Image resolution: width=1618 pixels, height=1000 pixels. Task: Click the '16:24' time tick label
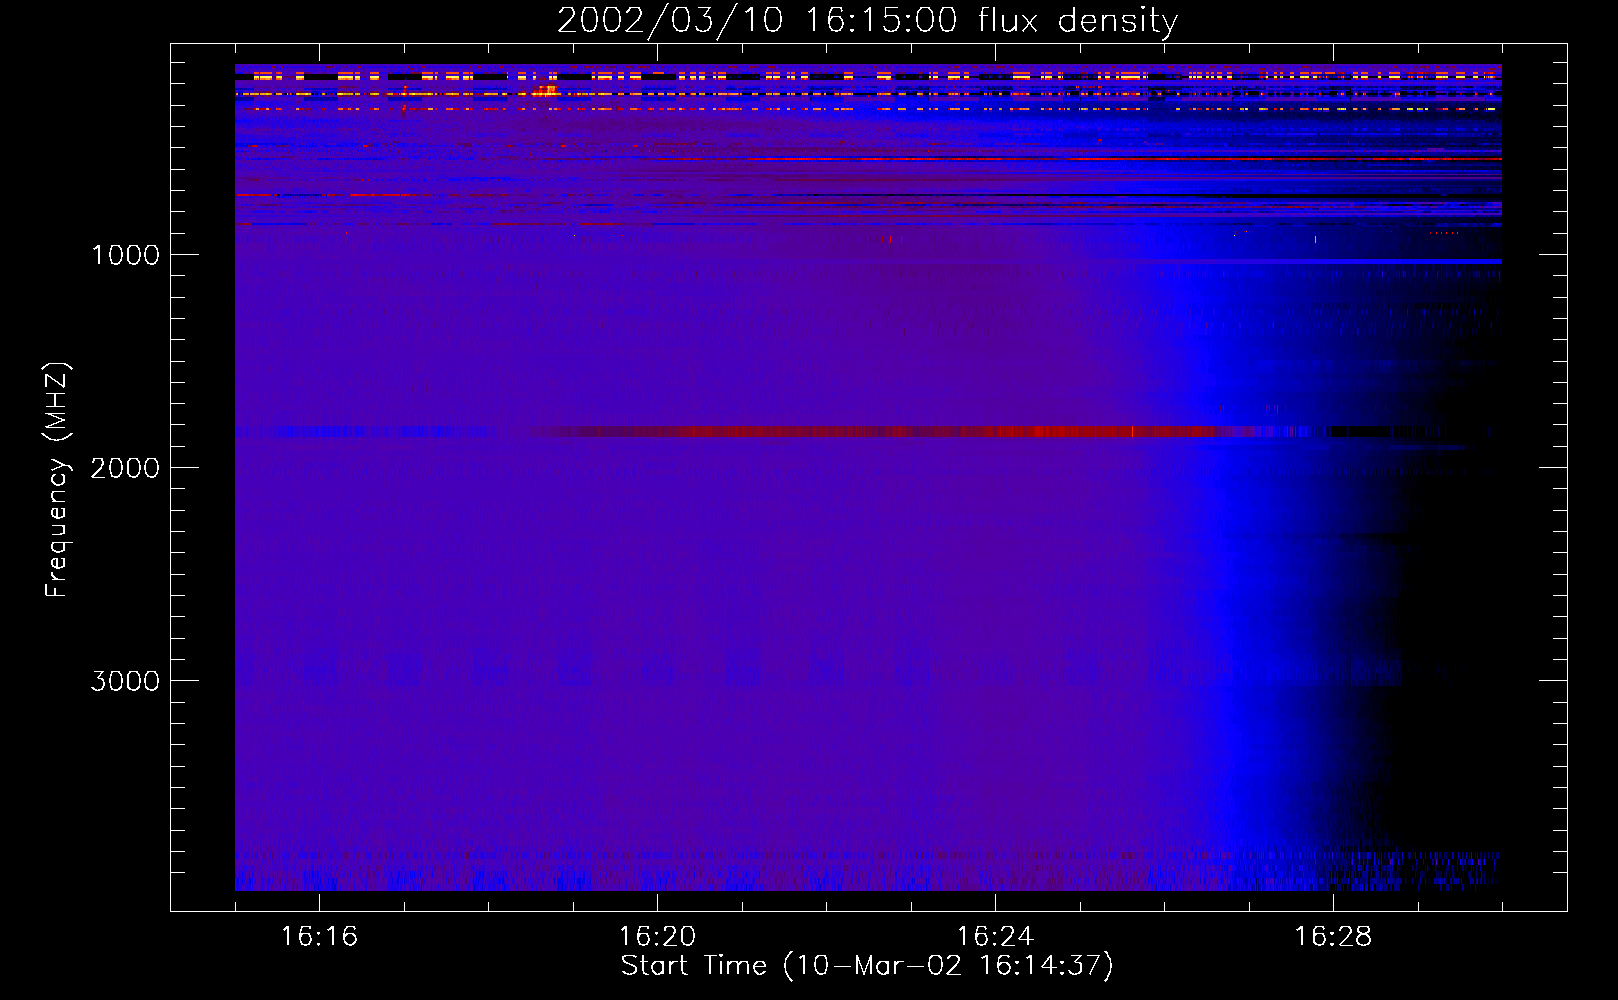tap(995, 937)
